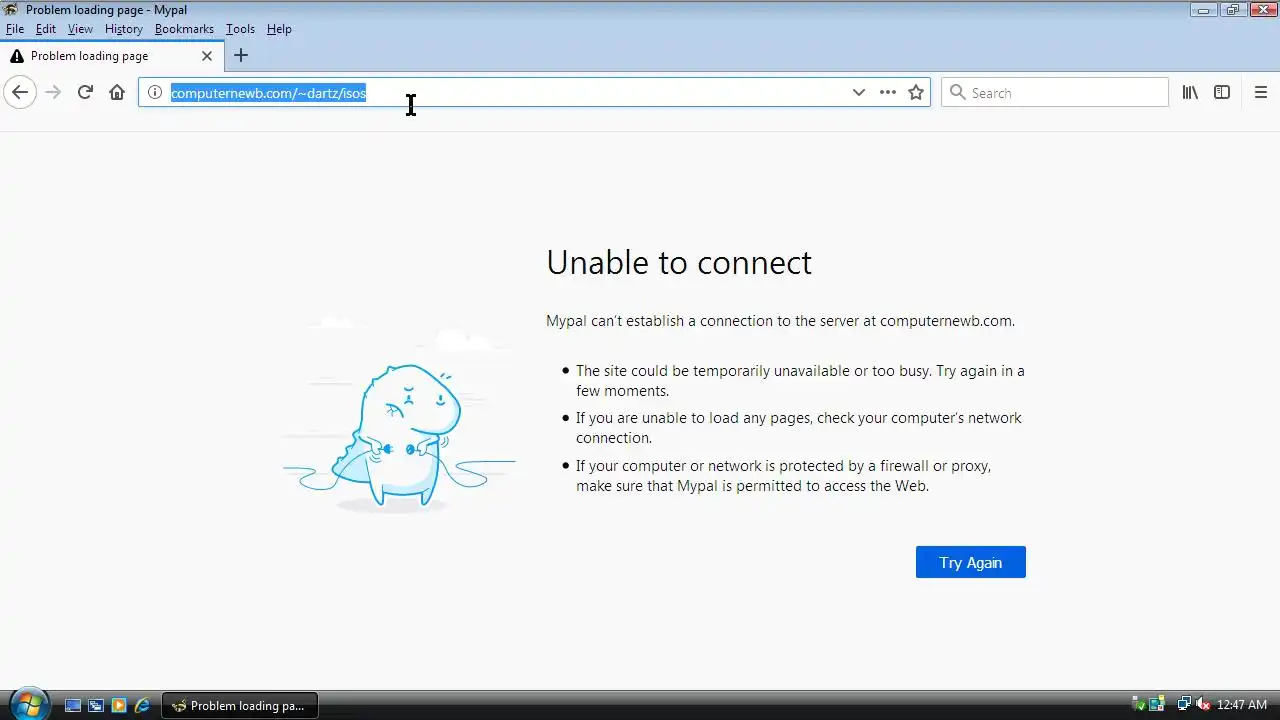
Task: Click Switch between windows quick launch icon
Action: point(96,706)
